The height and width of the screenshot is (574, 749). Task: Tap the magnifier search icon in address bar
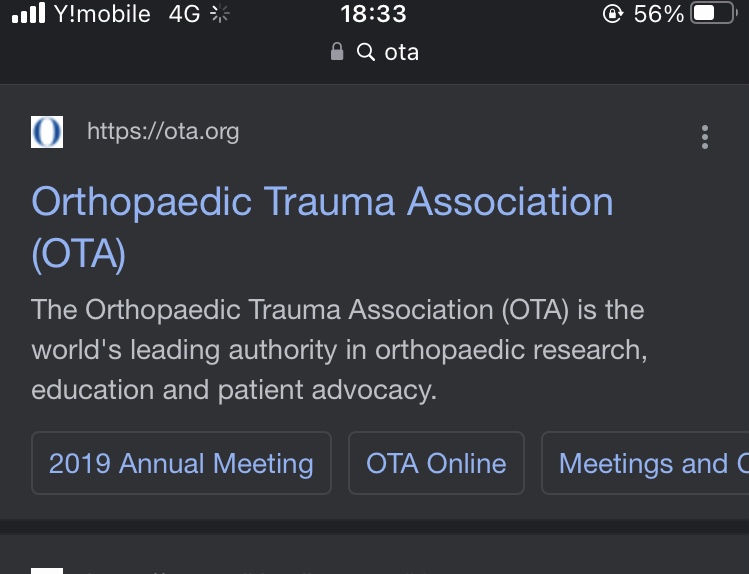[366, 52]
